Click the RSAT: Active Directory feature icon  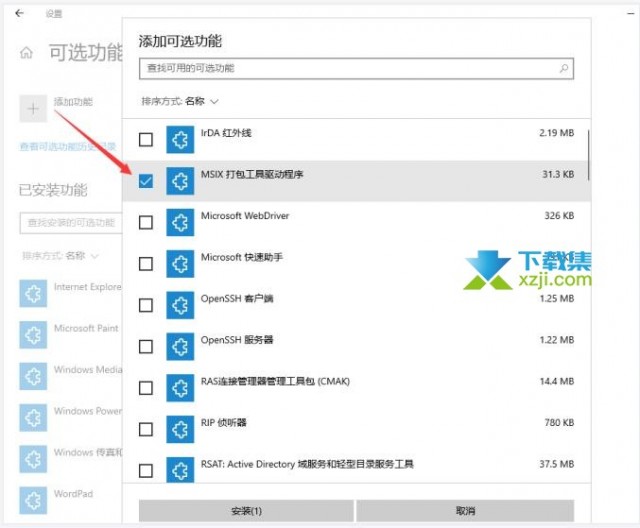point(180,470)
